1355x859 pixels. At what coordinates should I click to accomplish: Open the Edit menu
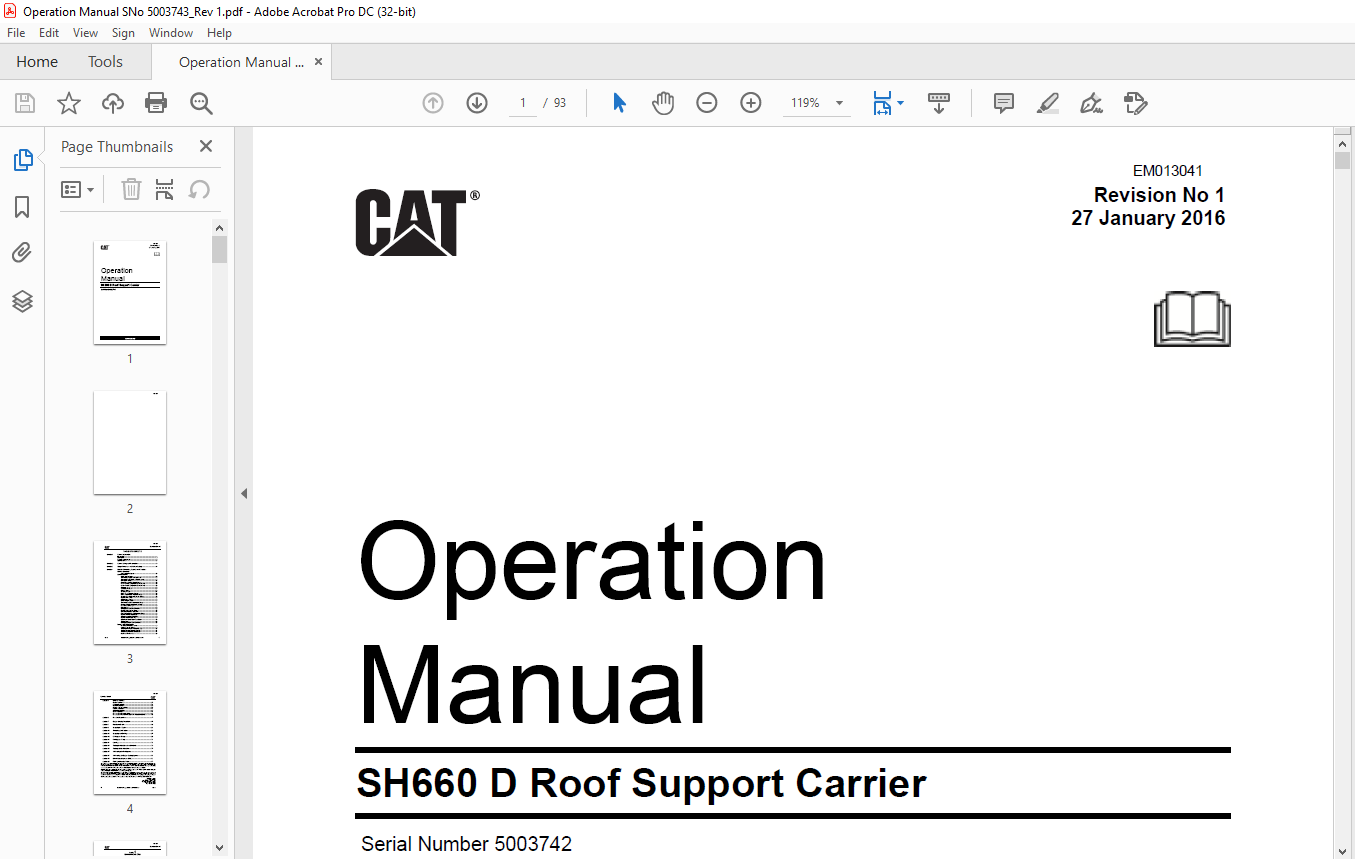[x=49, y=33]
